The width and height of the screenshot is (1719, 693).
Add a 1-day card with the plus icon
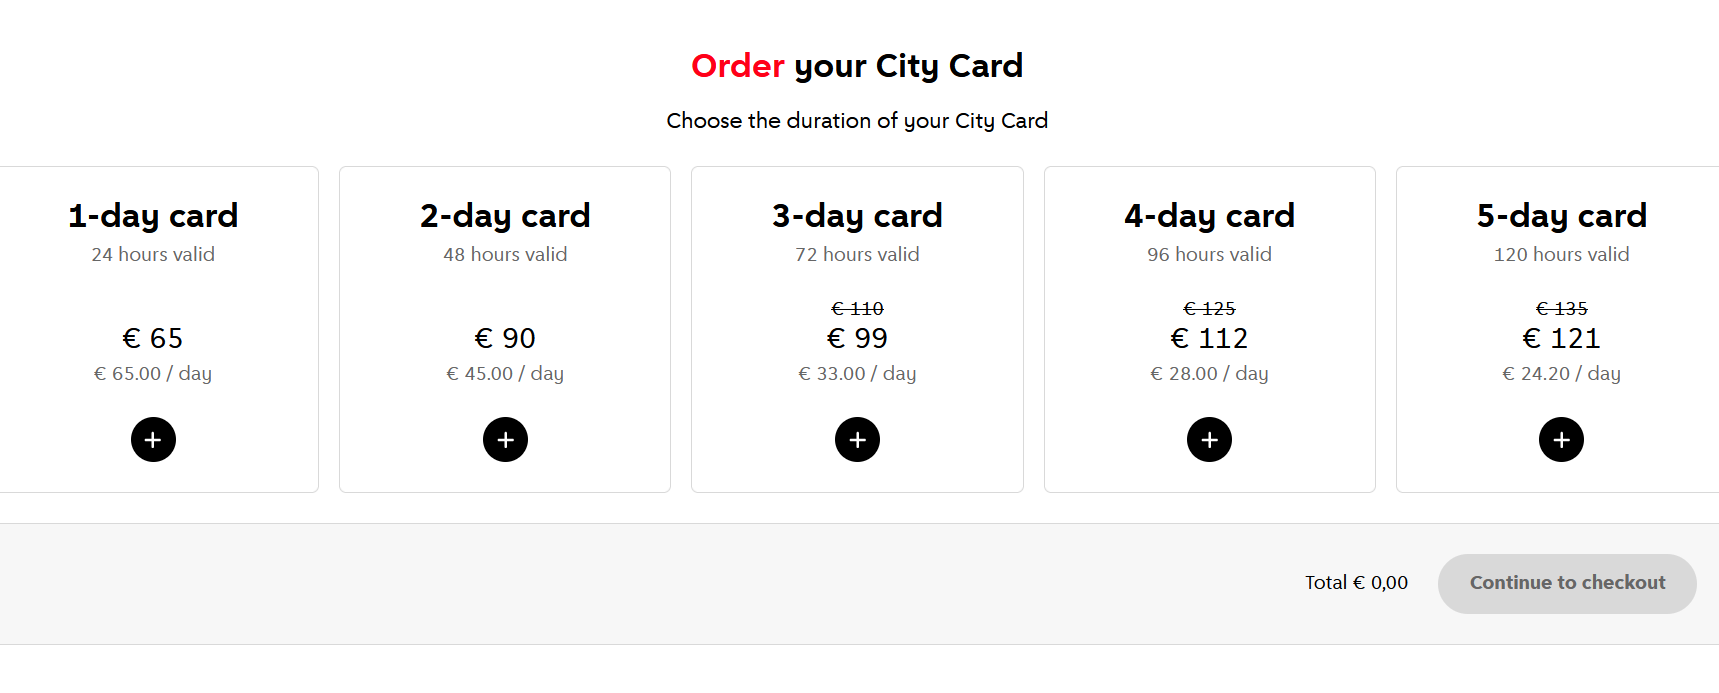153,440
